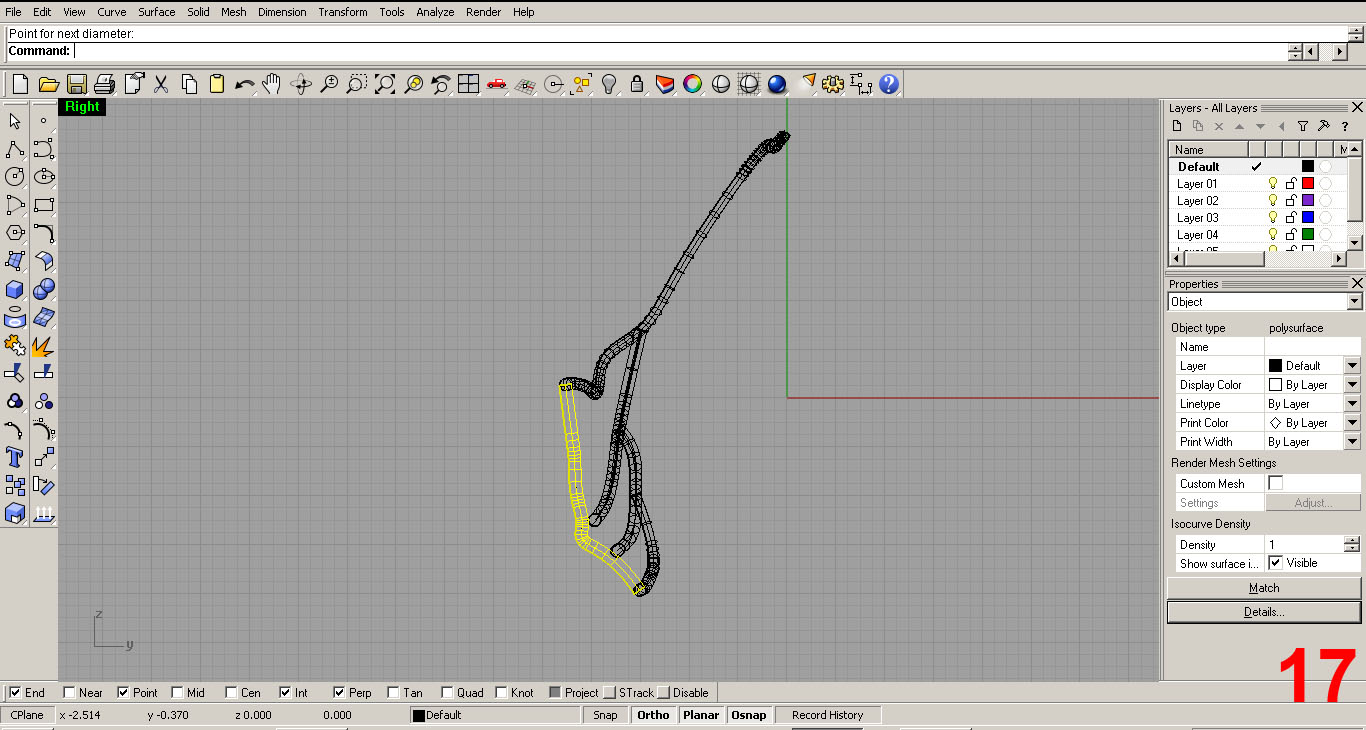
Task: Open the Properties Object dropdown
Action: [1353, 302]
